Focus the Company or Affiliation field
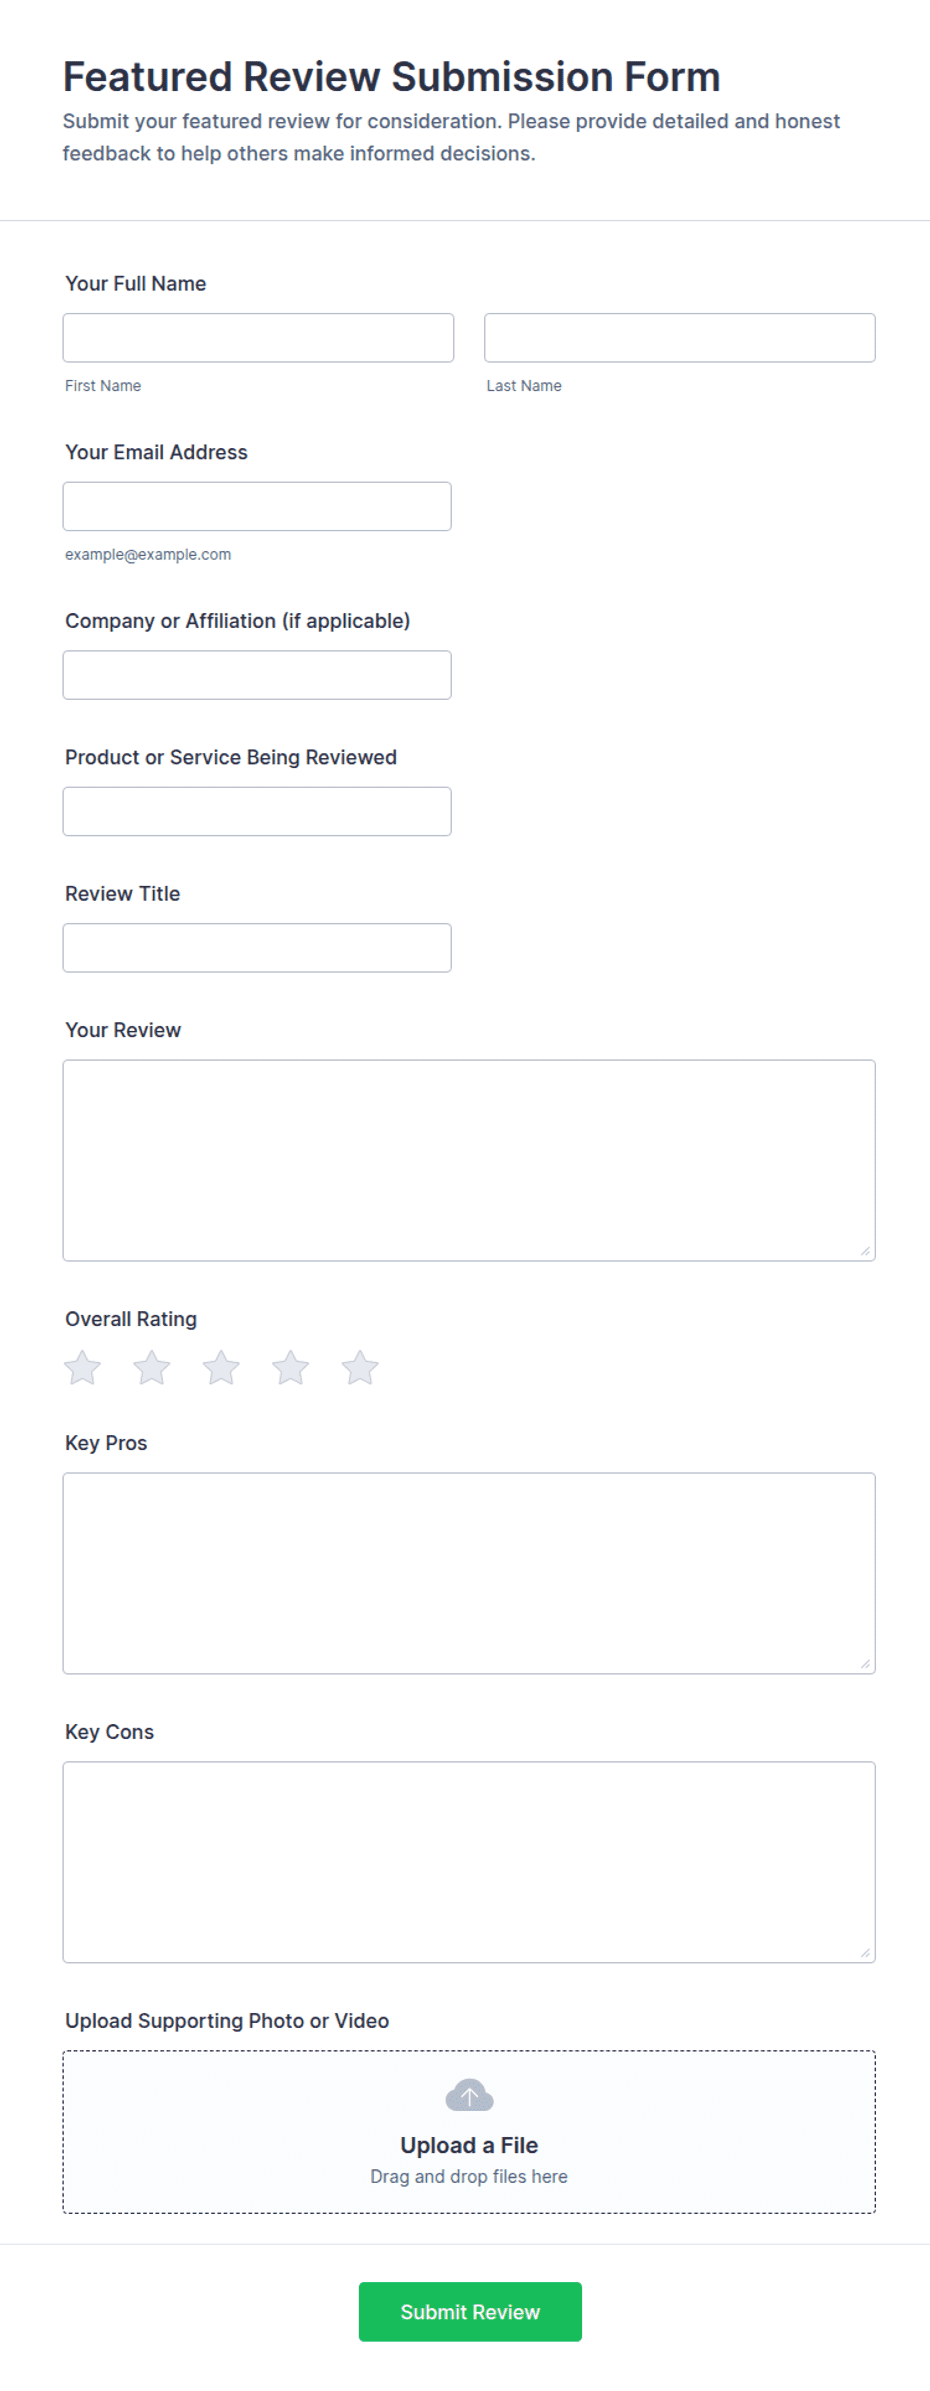The image size is (930, 2391). (257, 675)
